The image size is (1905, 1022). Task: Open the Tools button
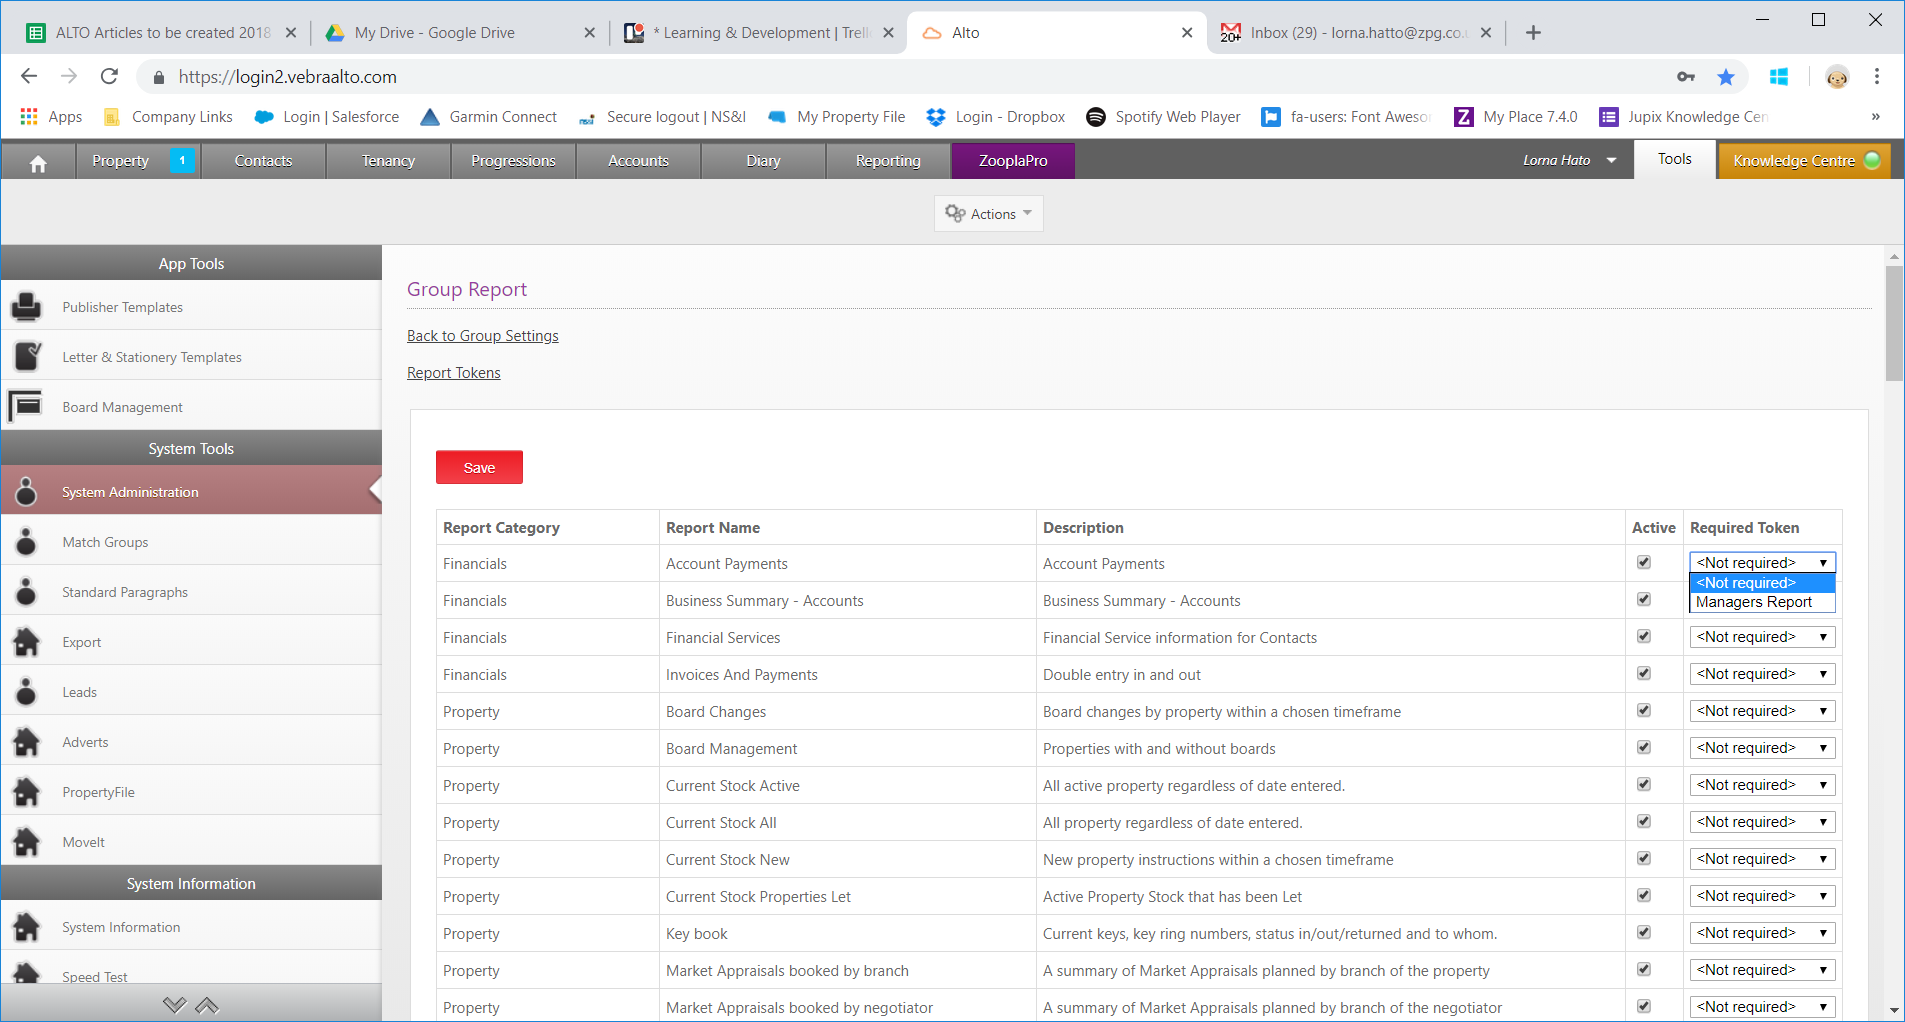1675,159
